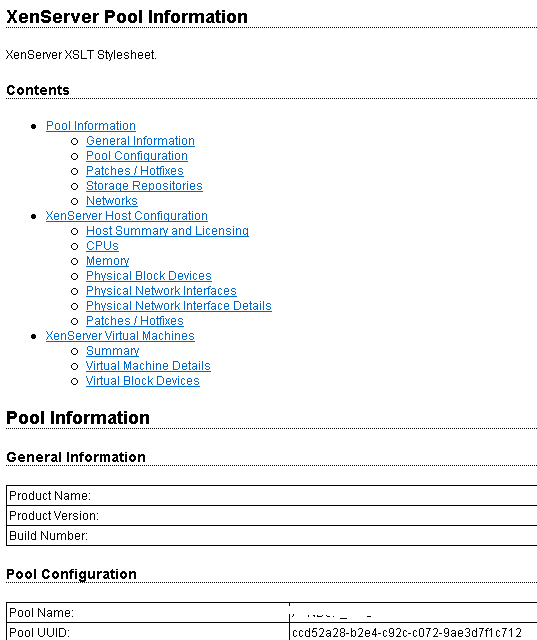Open Virtual Machine Details link
The image size is (537, 640).
point(148,366)
